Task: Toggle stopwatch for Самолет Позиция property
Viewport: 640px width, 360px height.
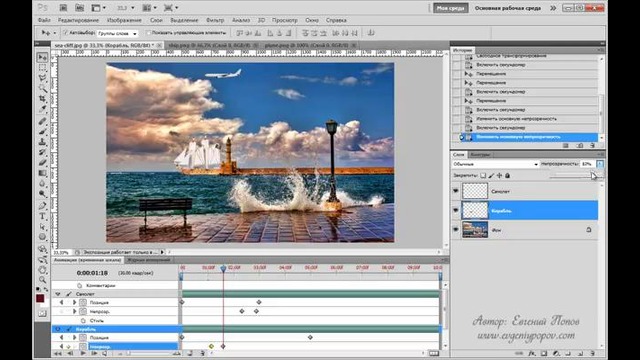Action: [x=83, y=302]
